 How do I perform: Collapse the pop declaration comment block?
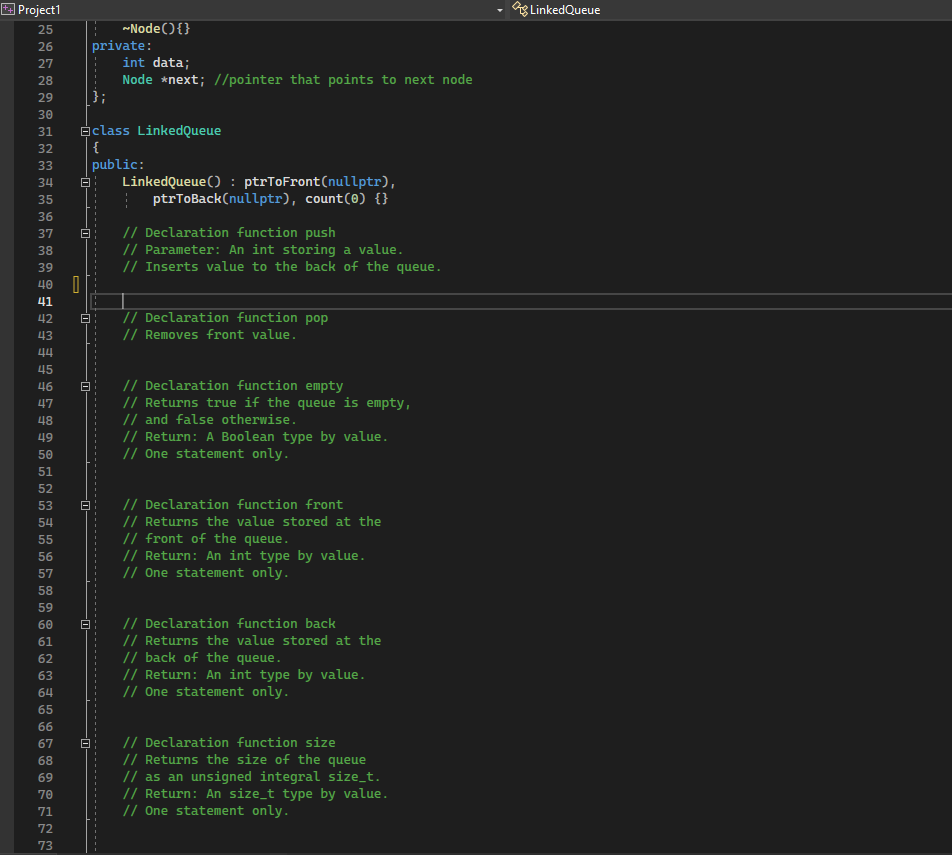click(85, 318)
